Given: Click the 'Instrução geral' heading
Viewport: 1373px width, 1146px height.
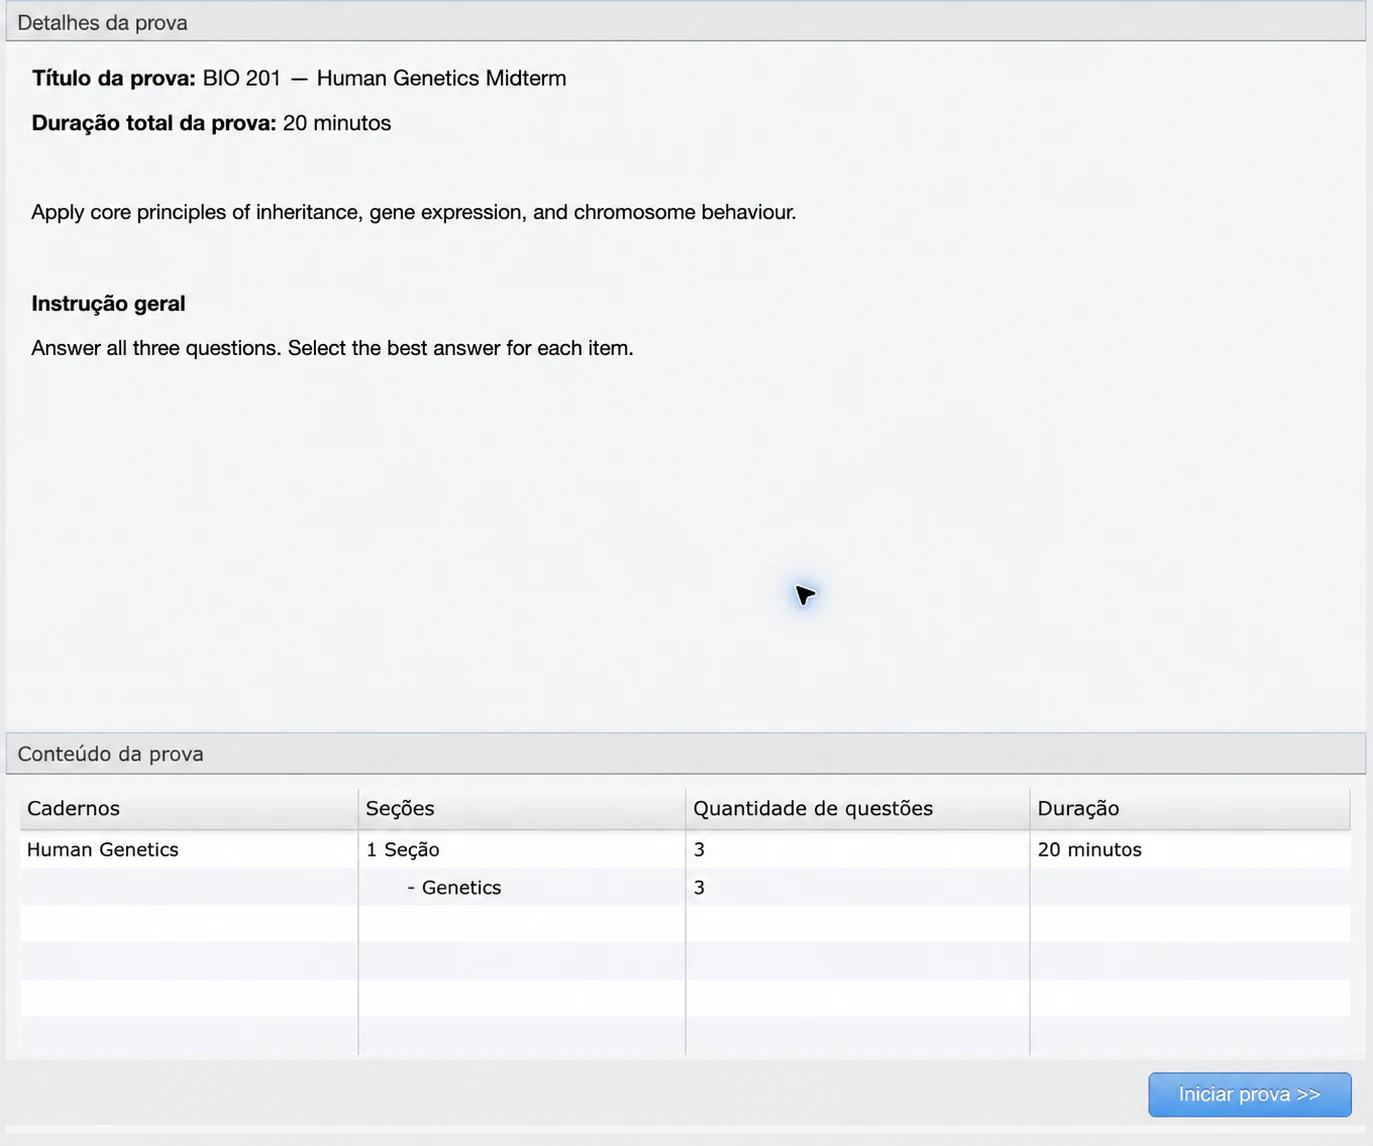Looking at the screenshot, I should [x=108, y=303].
